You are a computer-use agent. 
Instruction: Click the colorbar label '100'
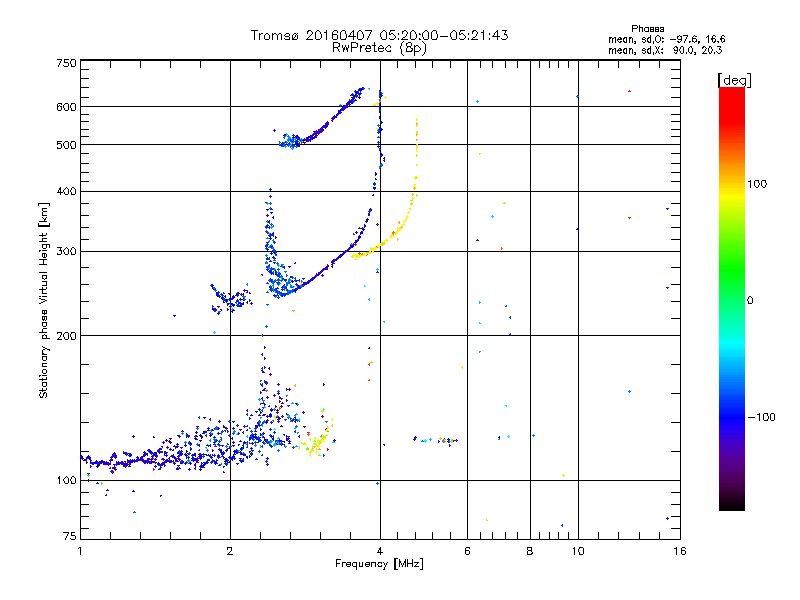tap(757, 184)
